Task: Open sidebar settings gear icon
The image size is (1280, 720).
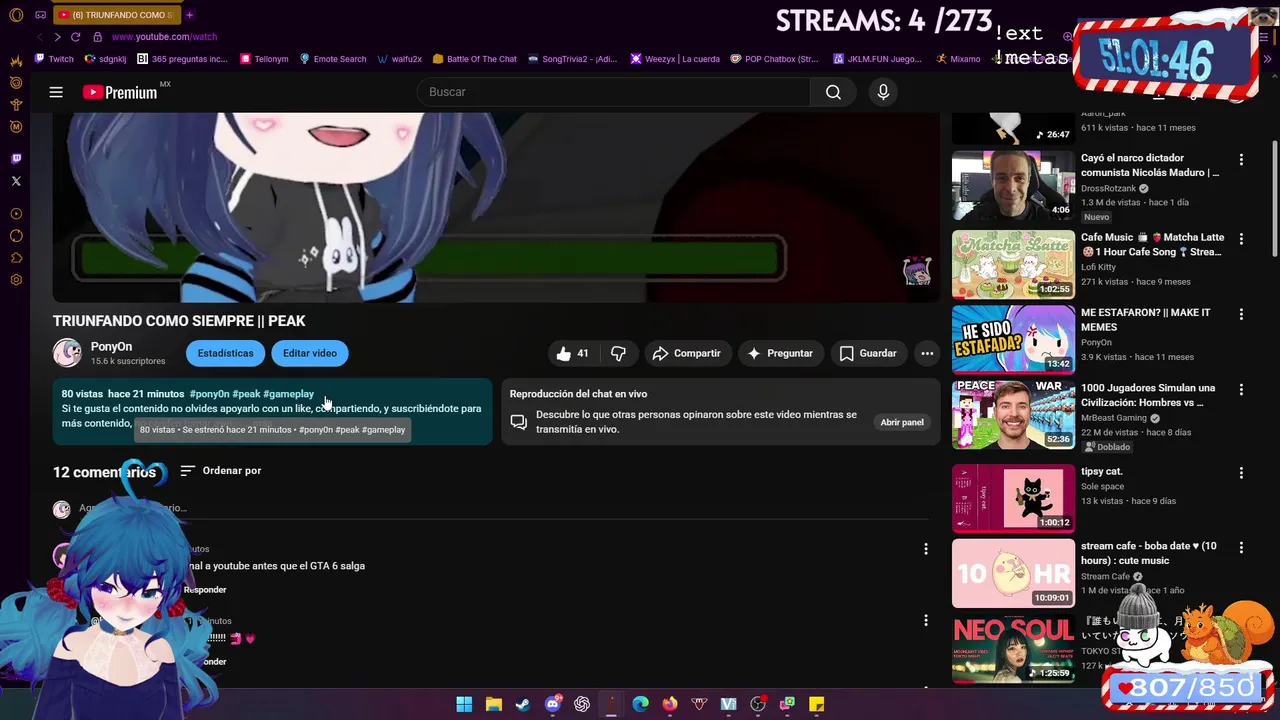Action: coord(16,280)
